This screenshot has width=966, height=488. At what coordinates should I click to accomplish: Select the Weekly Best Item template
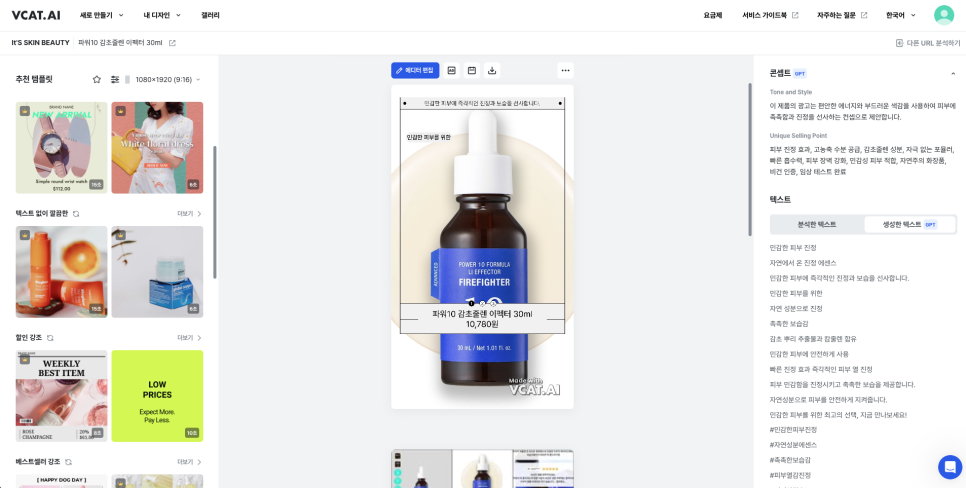pos(62,396)
